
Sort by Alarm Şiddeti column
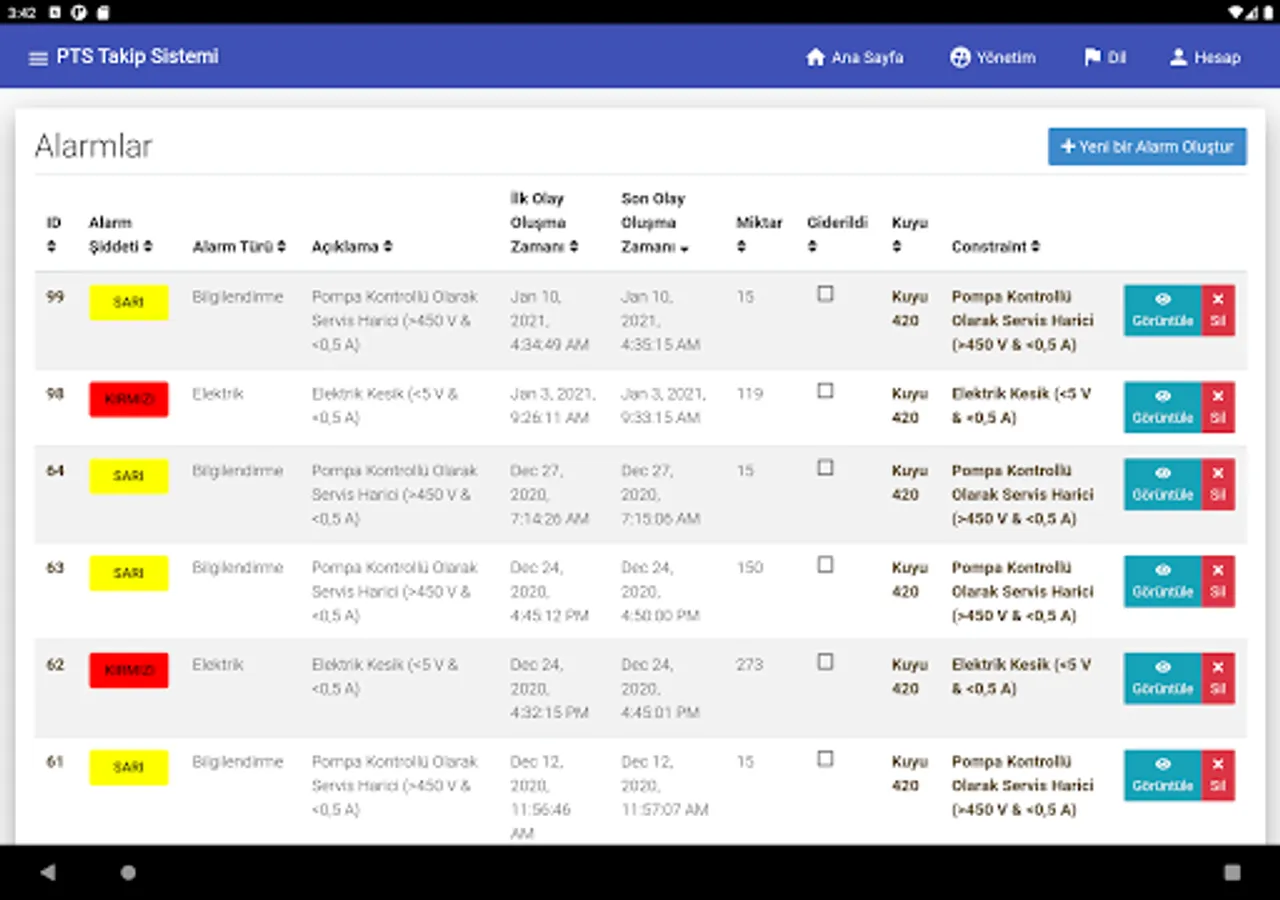point(120,246)
